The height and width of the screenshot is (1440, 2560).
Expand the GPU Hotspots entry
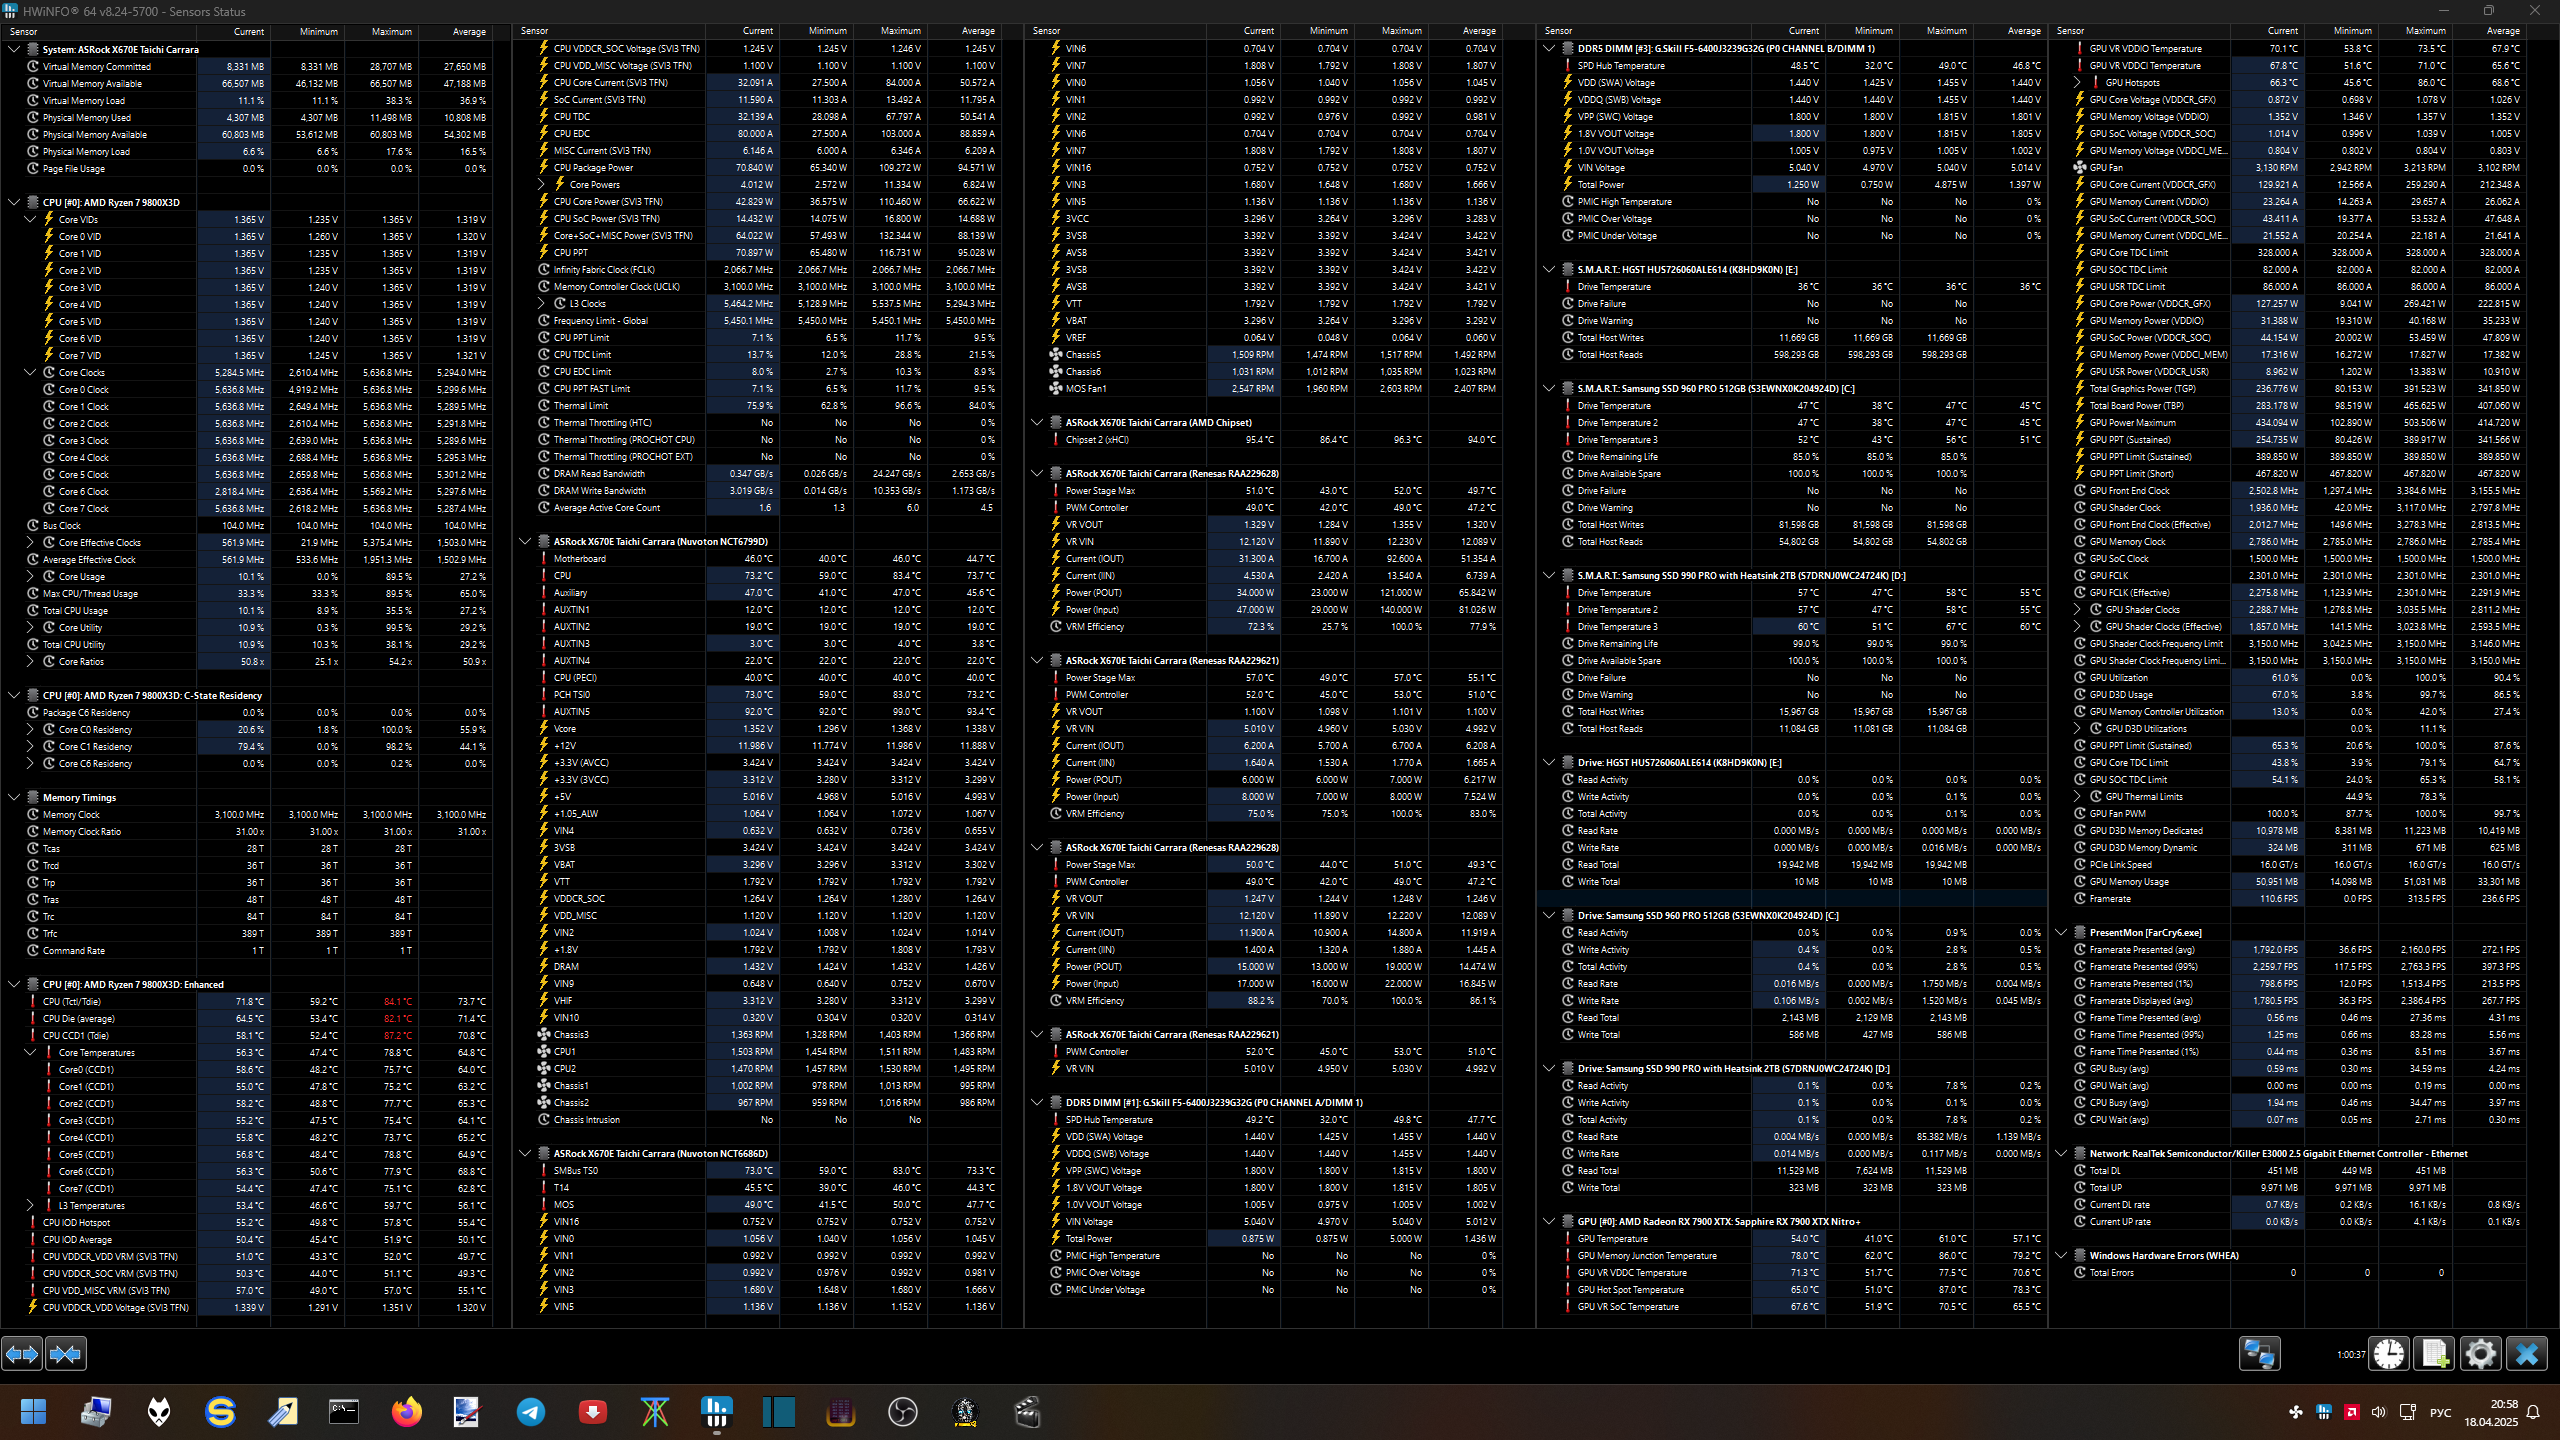pyautogui.click(x=2077, y=82)
